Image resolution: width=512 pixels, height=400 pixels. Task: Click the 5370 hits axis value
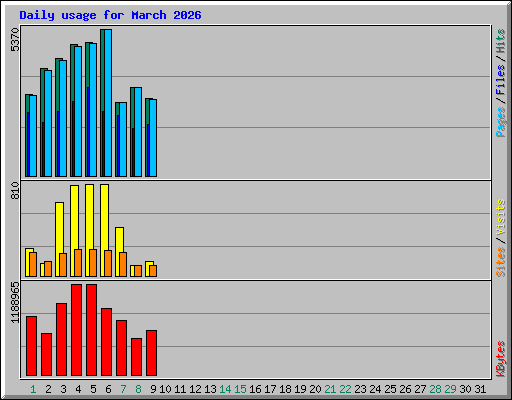point(15,40)
